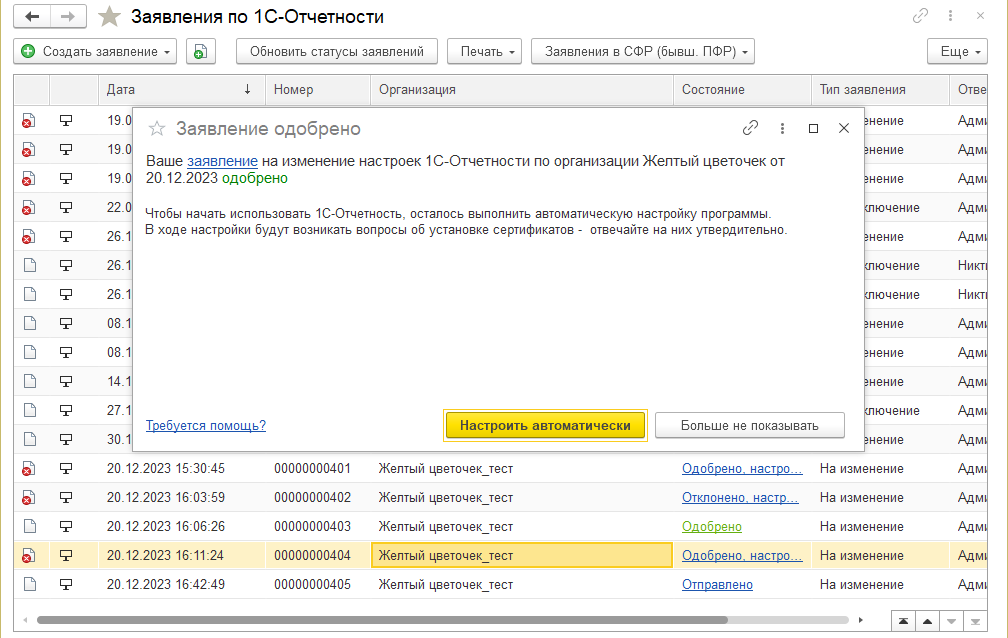This screenshot has width=1008, height=638.
Task: Open Одобрено, настро… status of row 00000000401
Action: [x=742, y=469]
